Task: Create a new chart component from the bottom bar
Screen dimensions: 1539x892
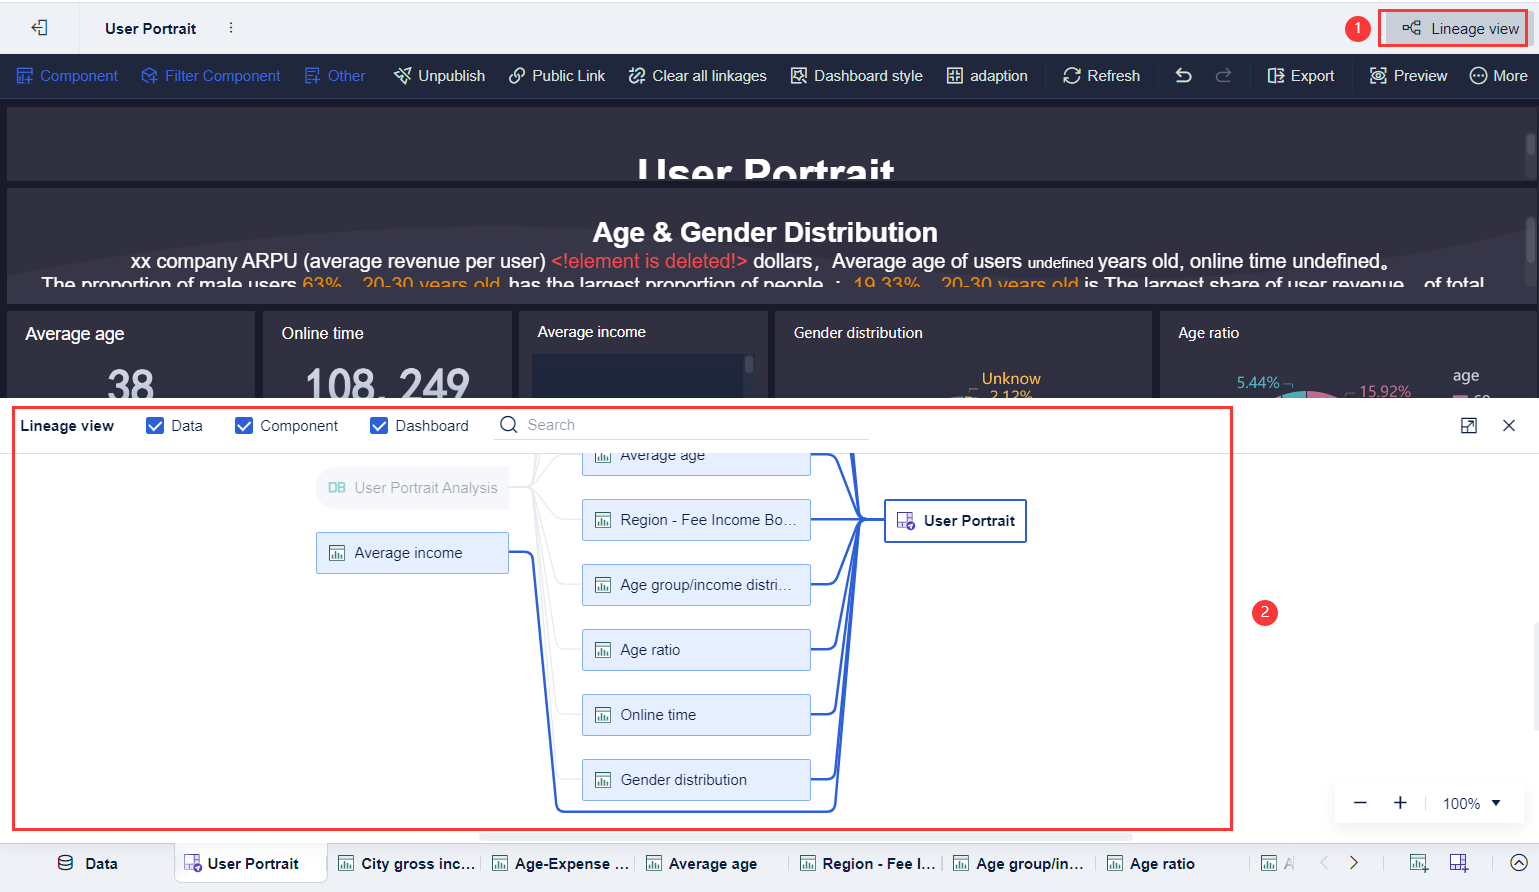Action: click(x=1418, y=862)
